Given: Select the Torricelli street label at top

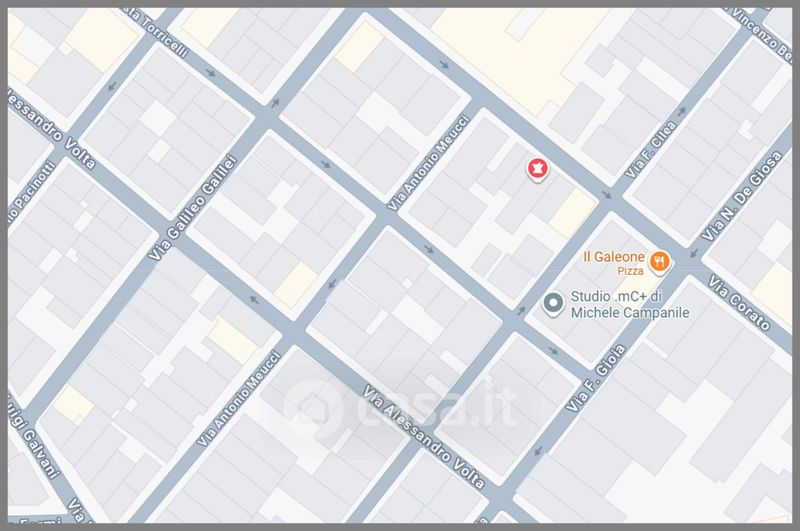Looking at the screenshot, I should tap(156, 32).
